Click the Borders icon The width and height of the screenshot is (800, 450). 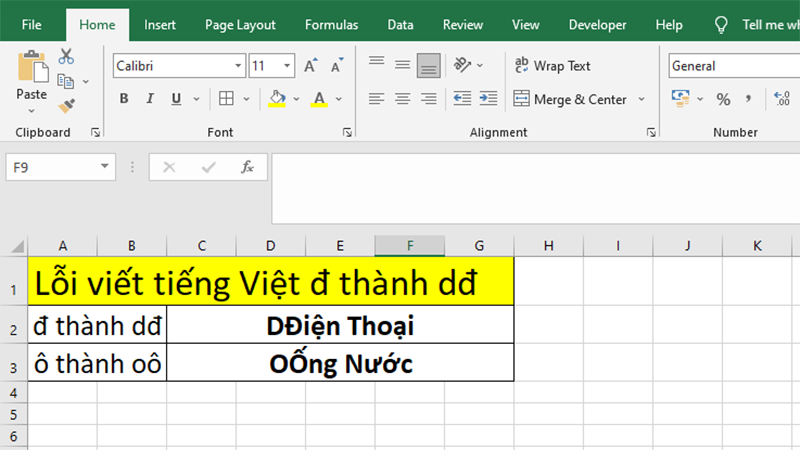[x=226, y=99]
